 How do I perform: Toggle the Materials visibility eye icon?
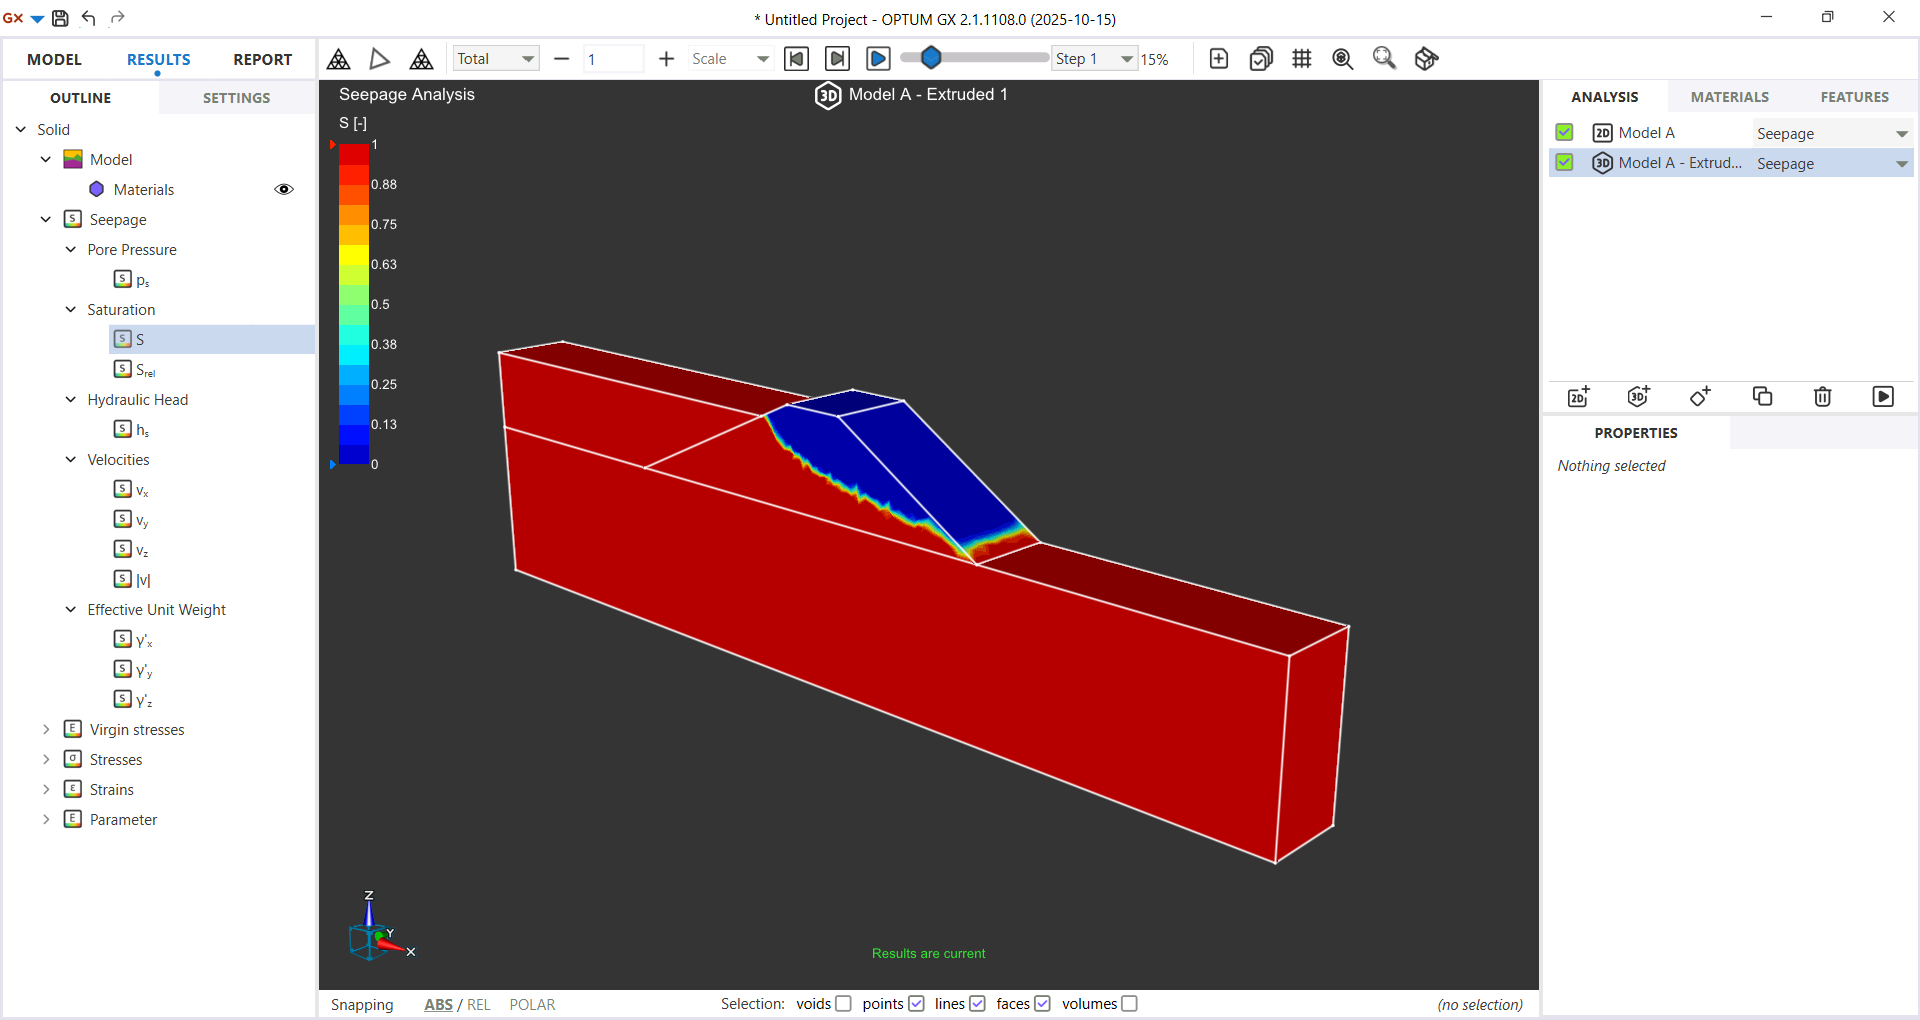[284, 189]
